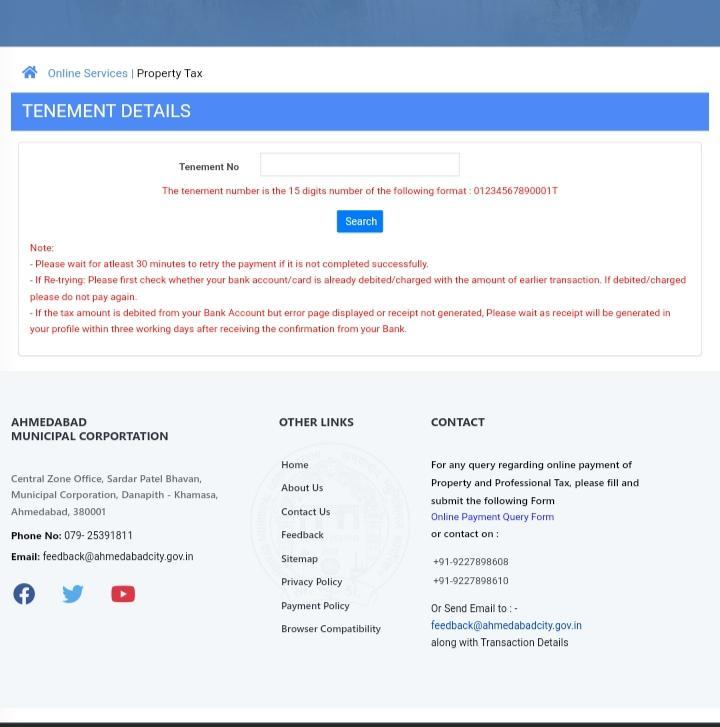Screen dimensions: 720x727
Task: Open Sitemap footer link
Action: click(x=299, y=559)
